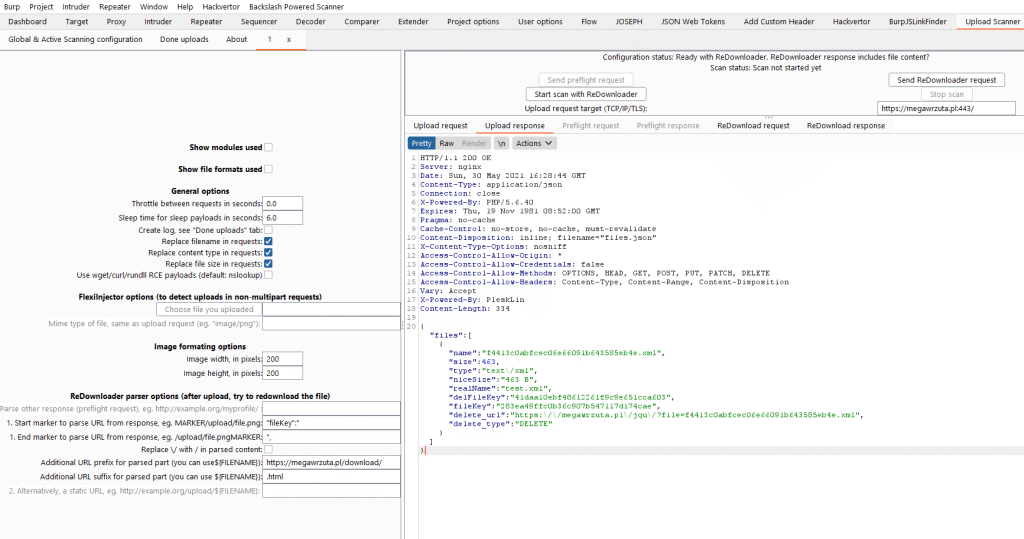Click Choose file you uploaded button
The height and width of the screenshot is (539, 1024).
tap(209, 310)
